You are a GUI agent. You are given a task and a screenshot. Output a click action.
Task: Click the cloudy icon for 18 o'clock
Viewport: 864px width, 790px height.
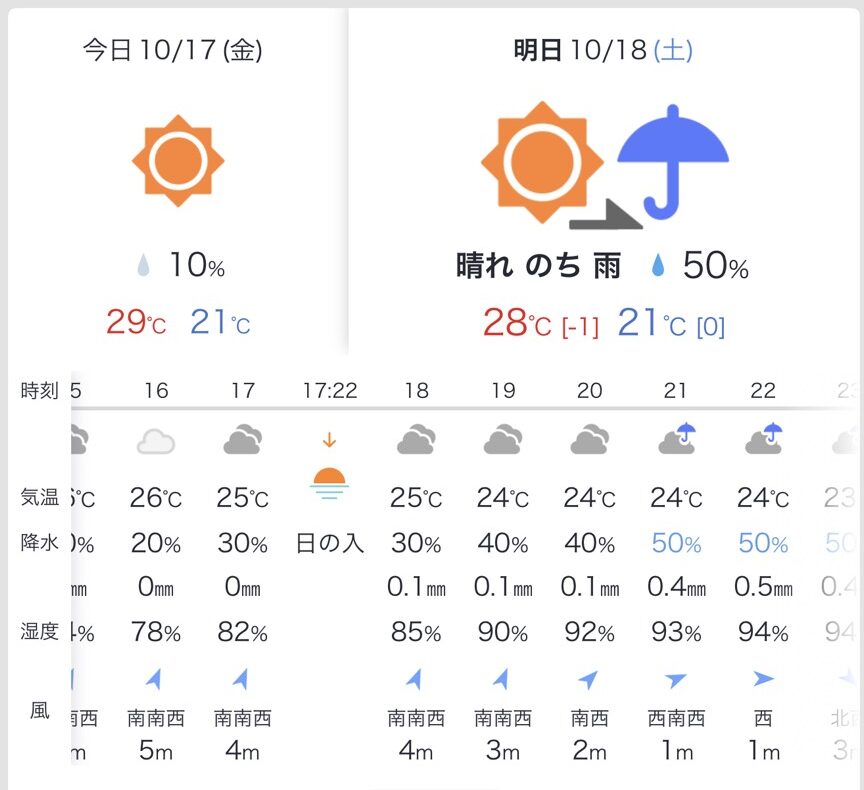(416, 440)
